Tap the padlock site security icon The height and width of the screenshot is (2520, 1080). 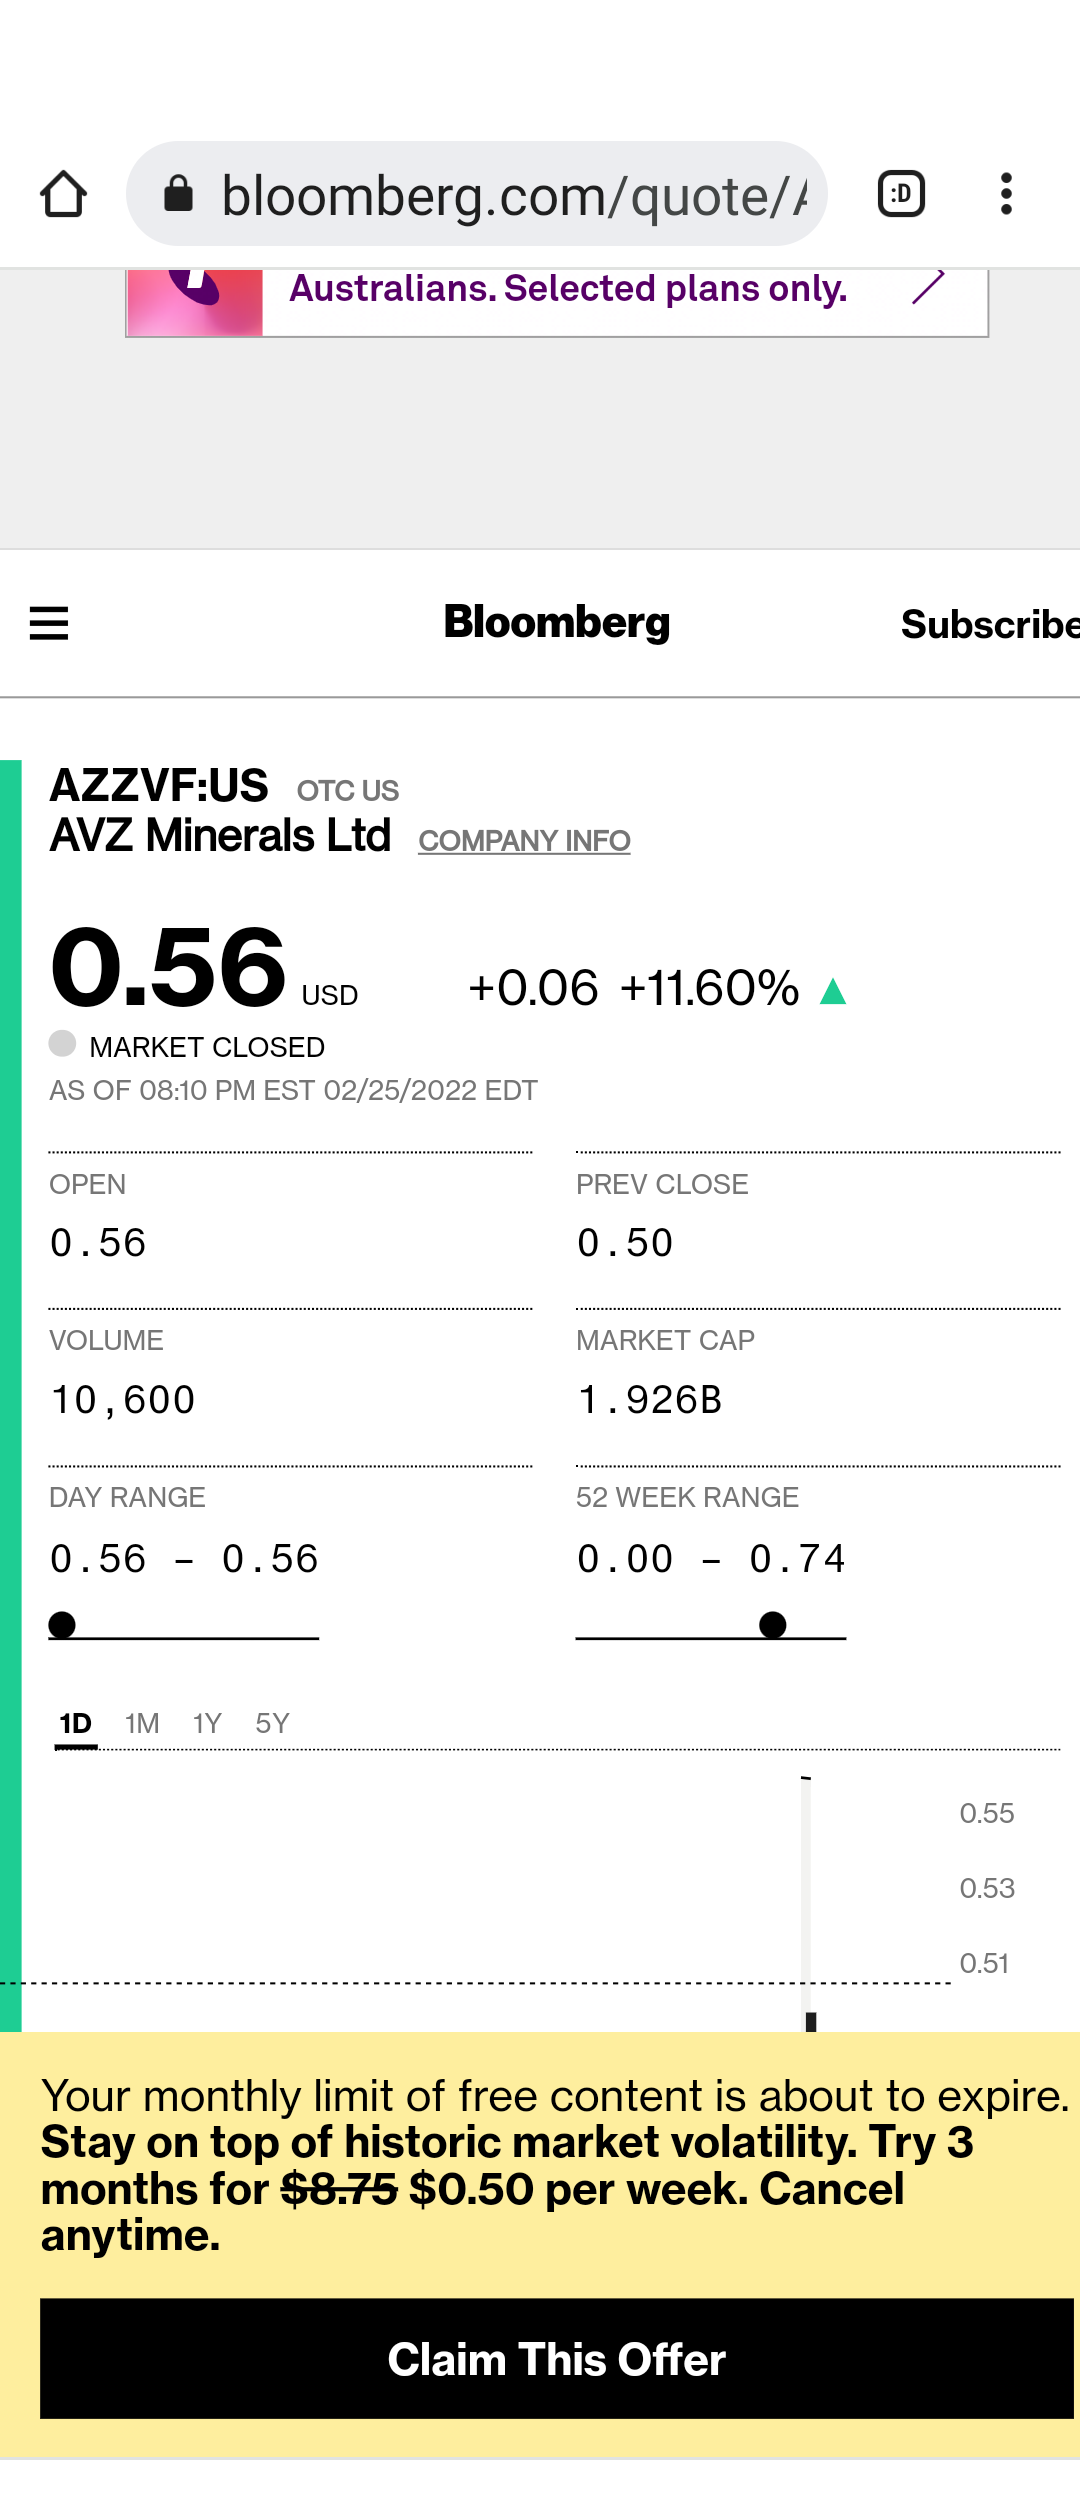[178, 194]
